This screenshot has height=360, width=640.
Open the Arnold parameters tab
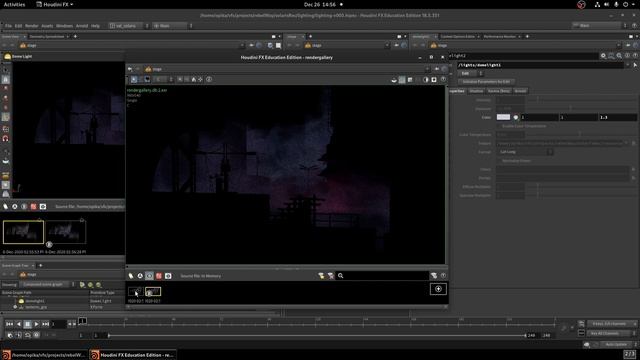pyautogui.click(x=520, y=91)
